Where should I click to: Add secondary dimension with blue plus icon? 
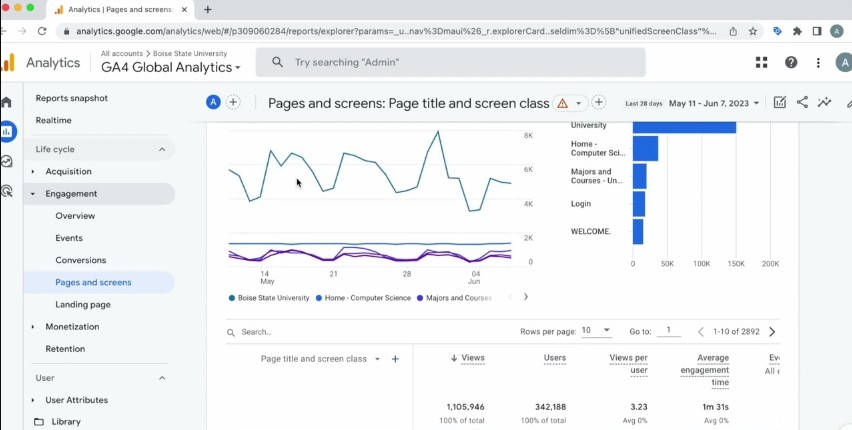pyautogui.click(x=396, y=359)
